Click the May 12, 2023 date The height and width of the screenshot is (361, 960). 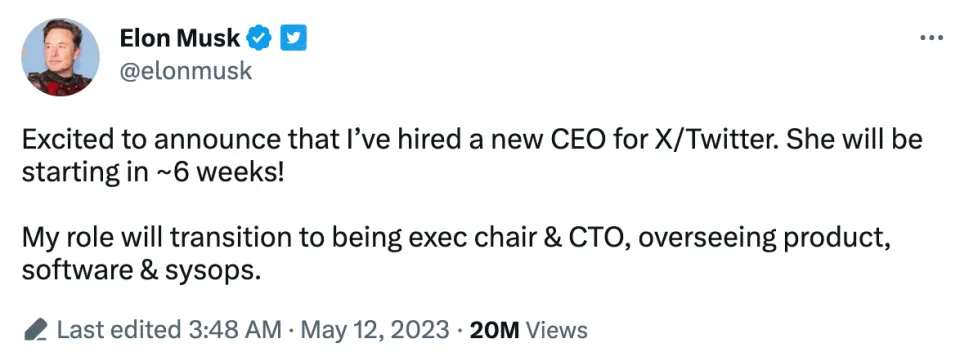pos(376,330)
